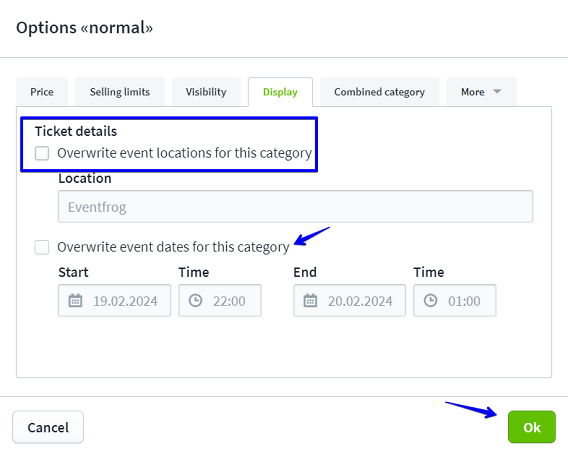Click the clock icon beside 01:00
The height and width of the screenshot is (454, 568).
(x=430, y=301)
